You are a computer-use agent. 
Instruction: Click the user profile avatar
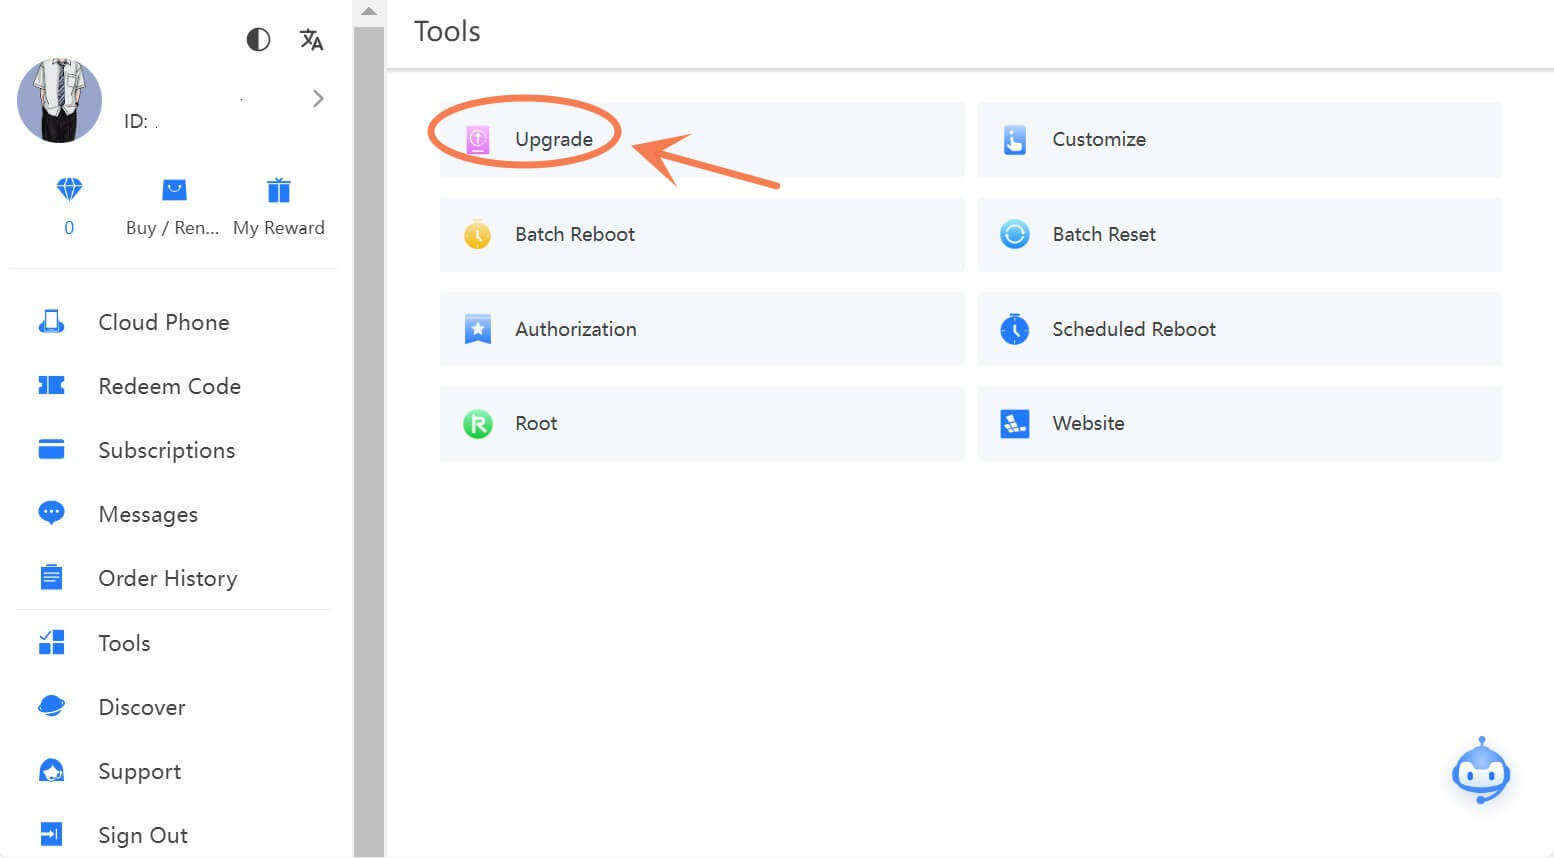pyautogui.click(x=60, y=100)
